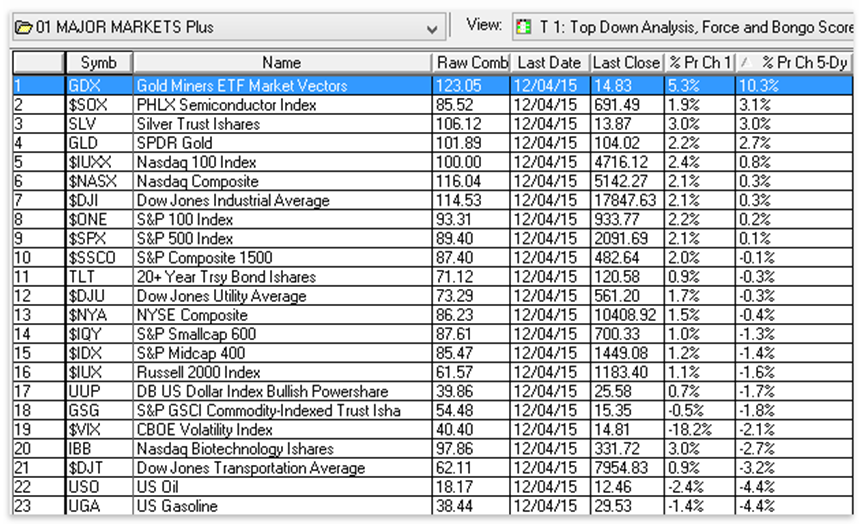Screen dimensions: 863x524
Task: Click Nasdaq 100 Index name
Action: click(196, 162)
